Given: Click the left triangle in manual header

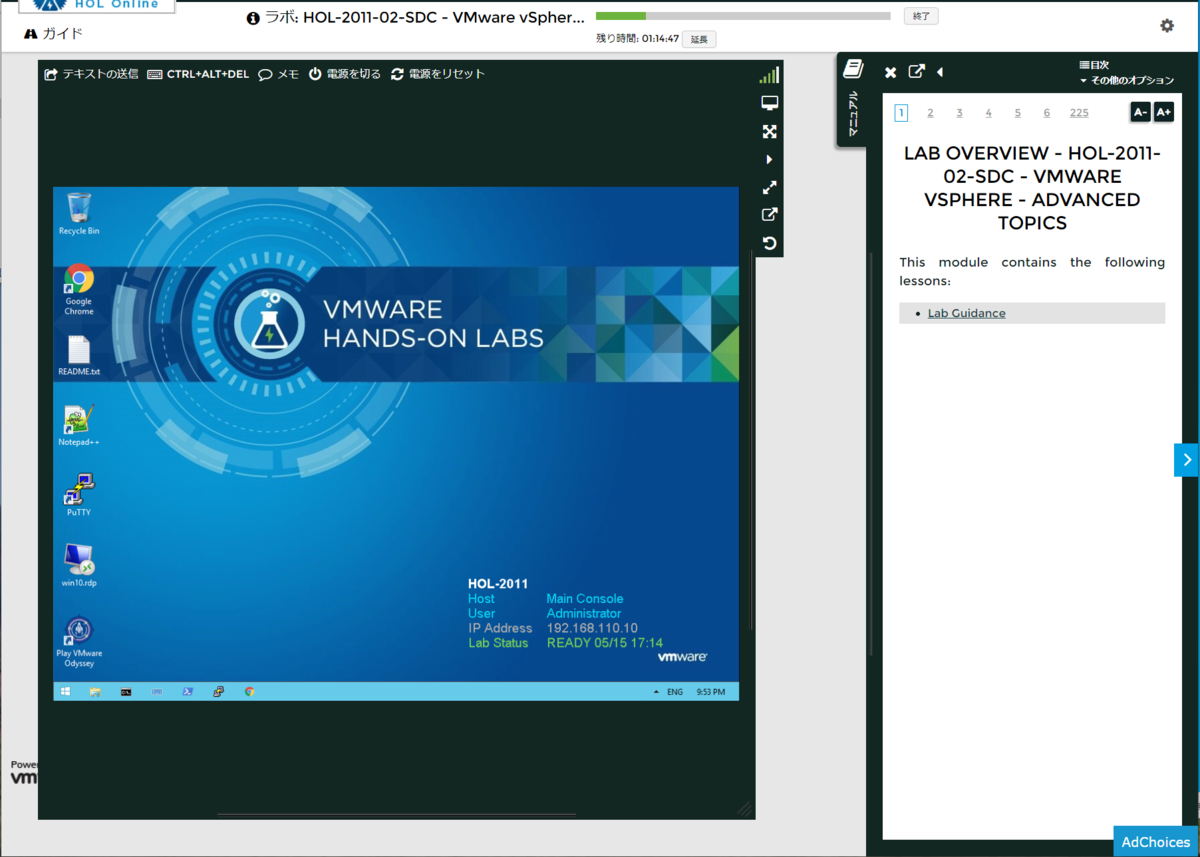Looking at the screenshot, I should (940, 72).
